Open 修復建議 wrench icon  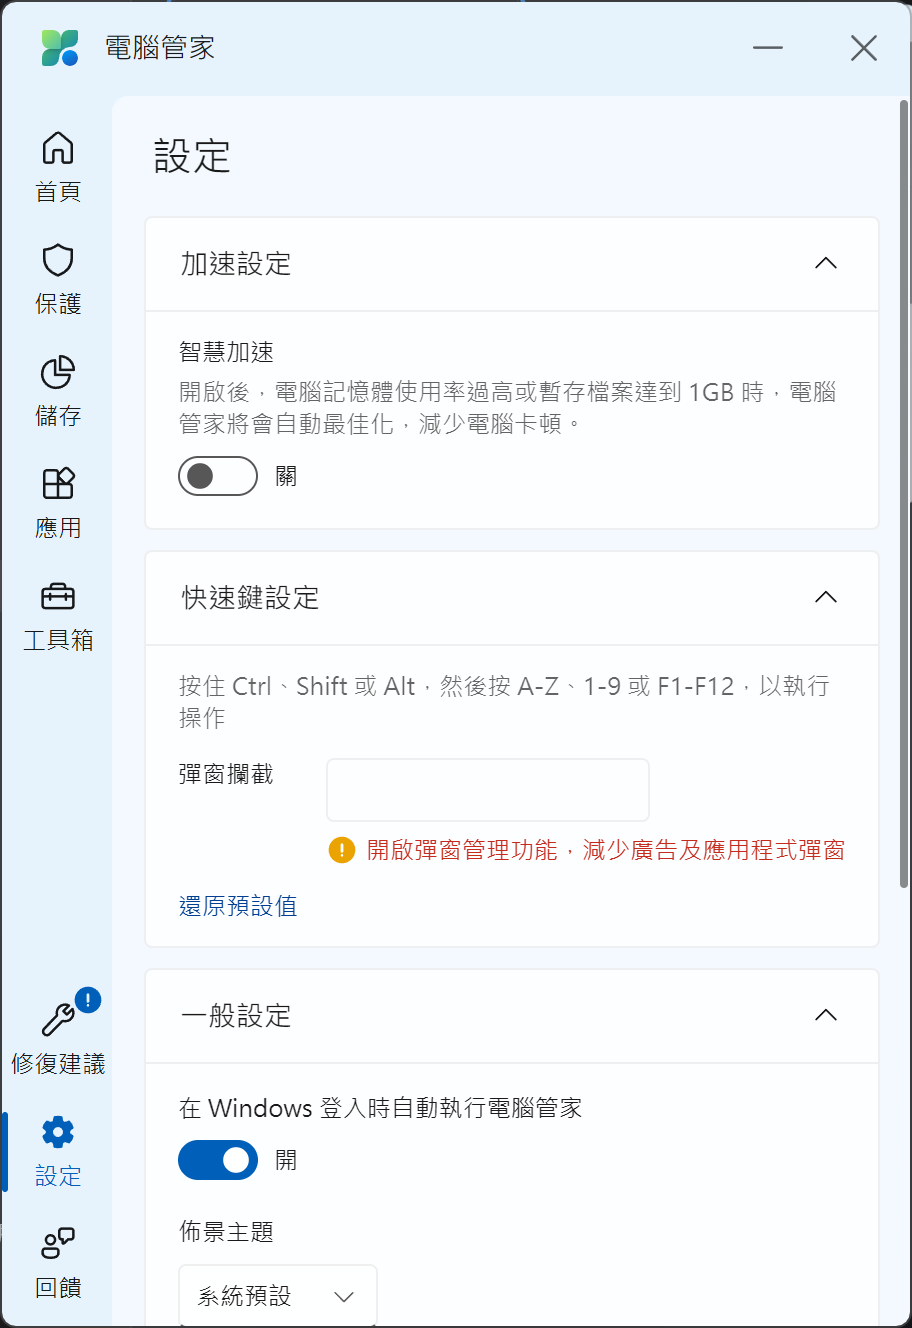tap(58, 1020)
